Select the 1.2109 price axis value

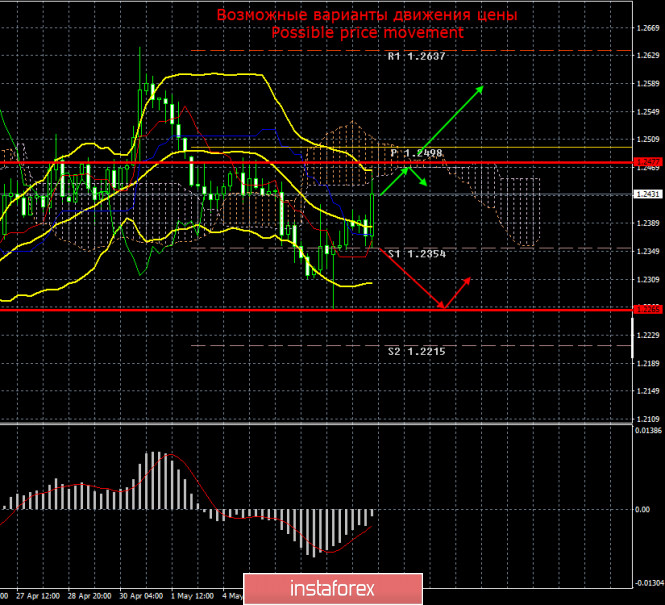(649, 419)
